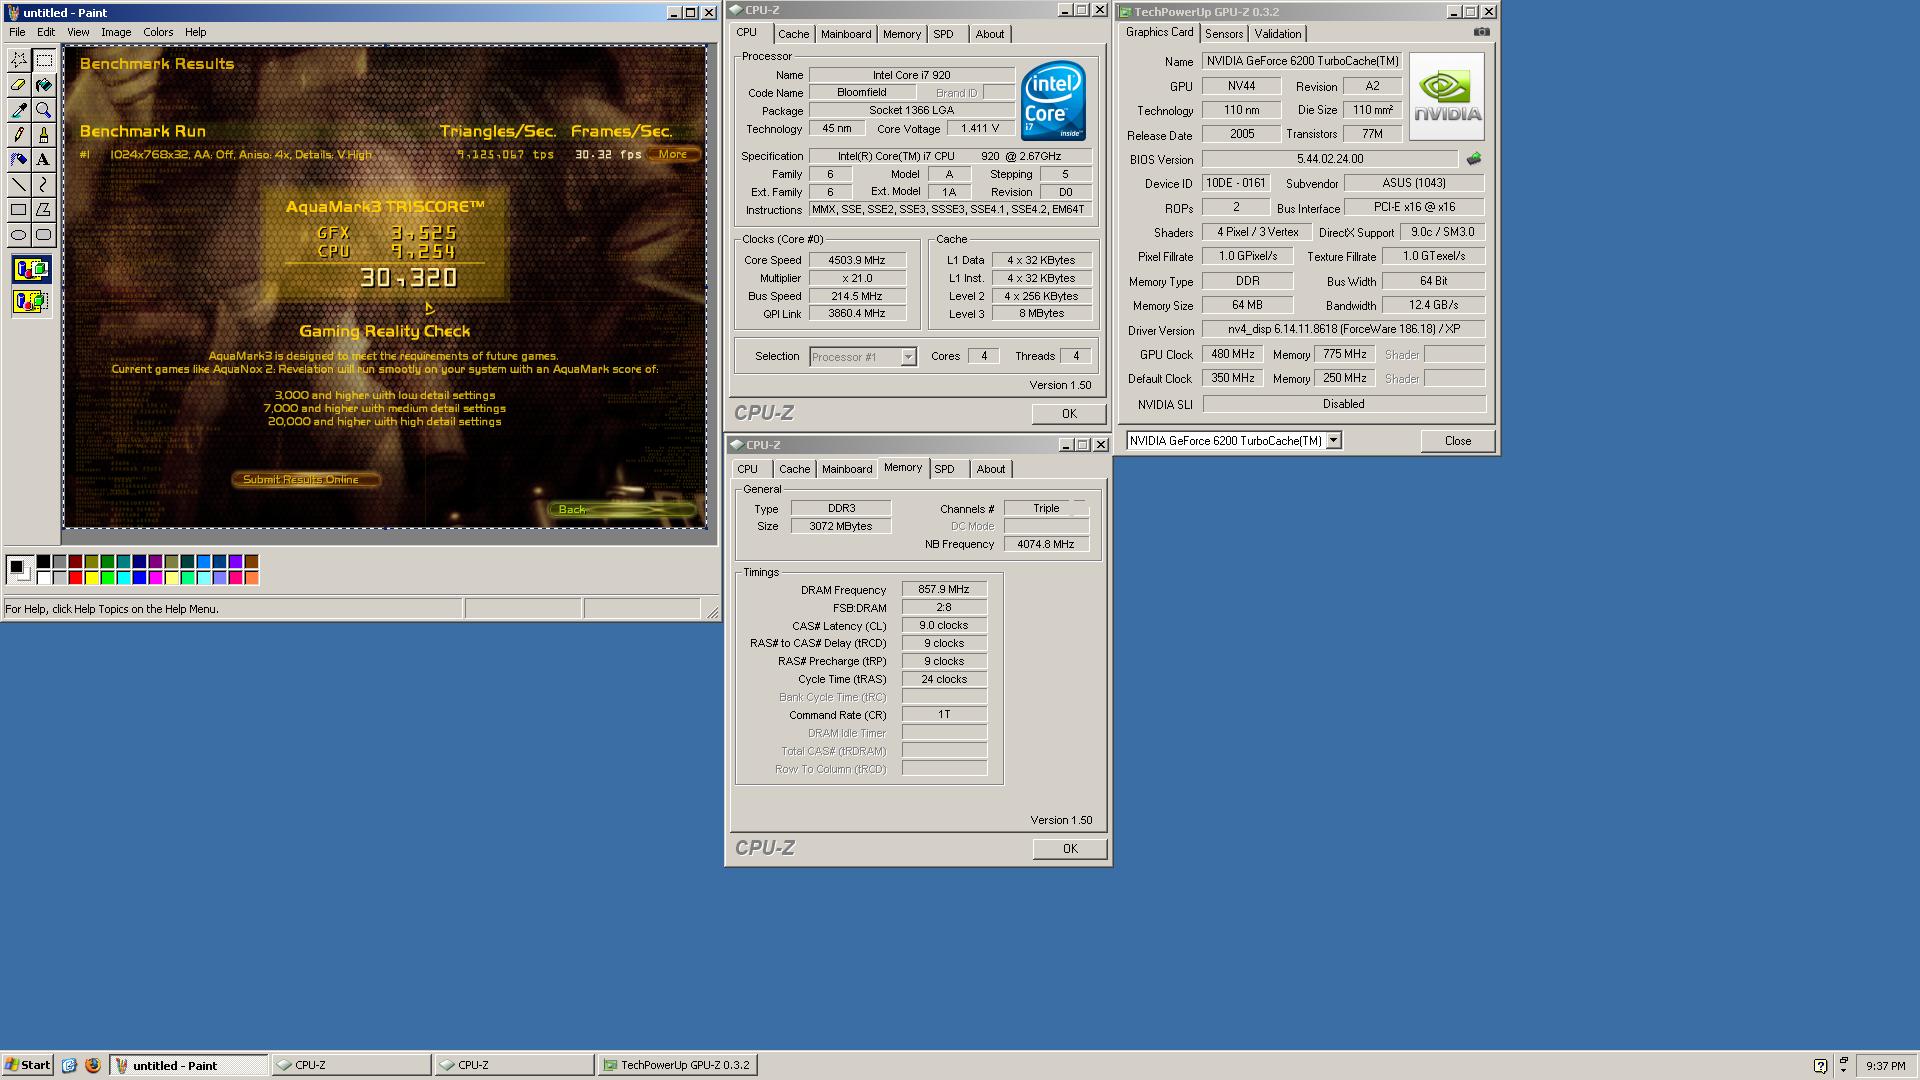Click the NVIDIA logo in GPU-Z
1920x1080 pixels.
pos(1446,96)
